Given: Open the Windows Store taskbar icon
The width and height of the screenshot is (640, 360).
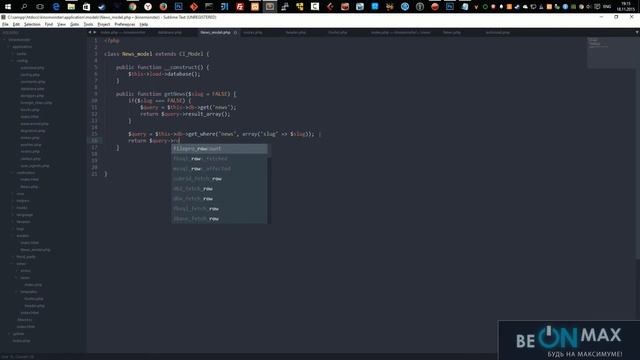Looking at the screenshot, I should coord(86,7).
